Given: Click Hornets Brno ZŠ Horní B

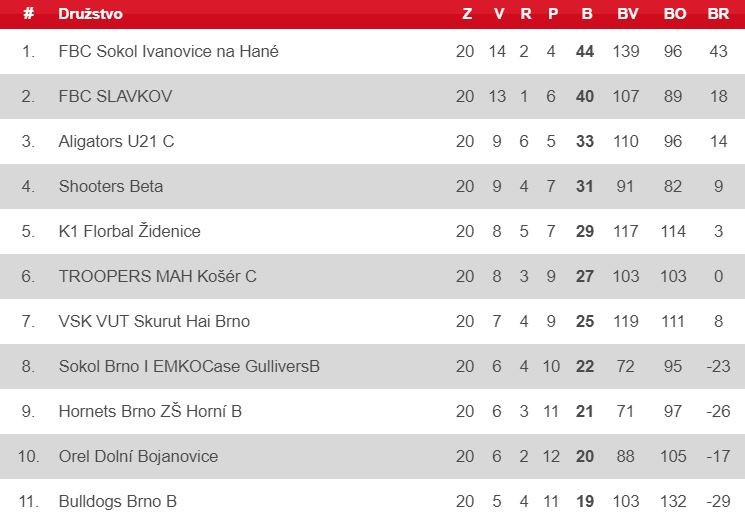Looking at the screenshot, I should point(150,411).
